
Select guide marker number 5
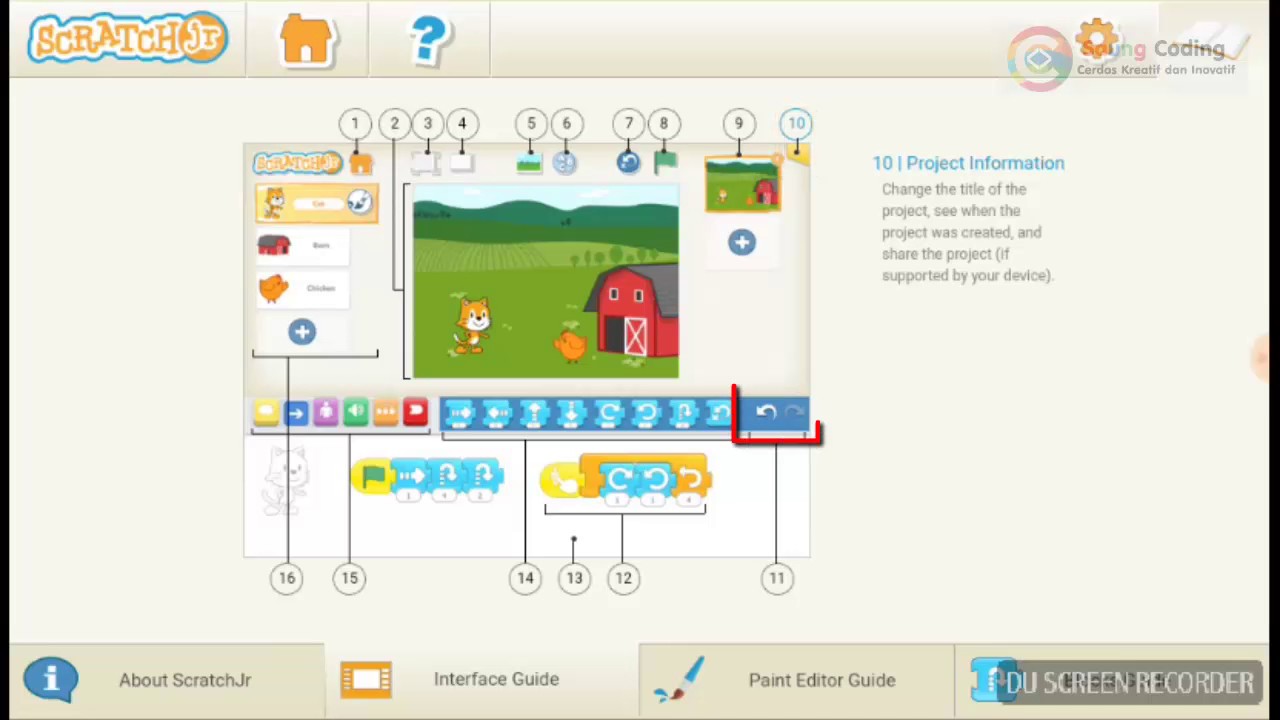(x=531, y=124)
